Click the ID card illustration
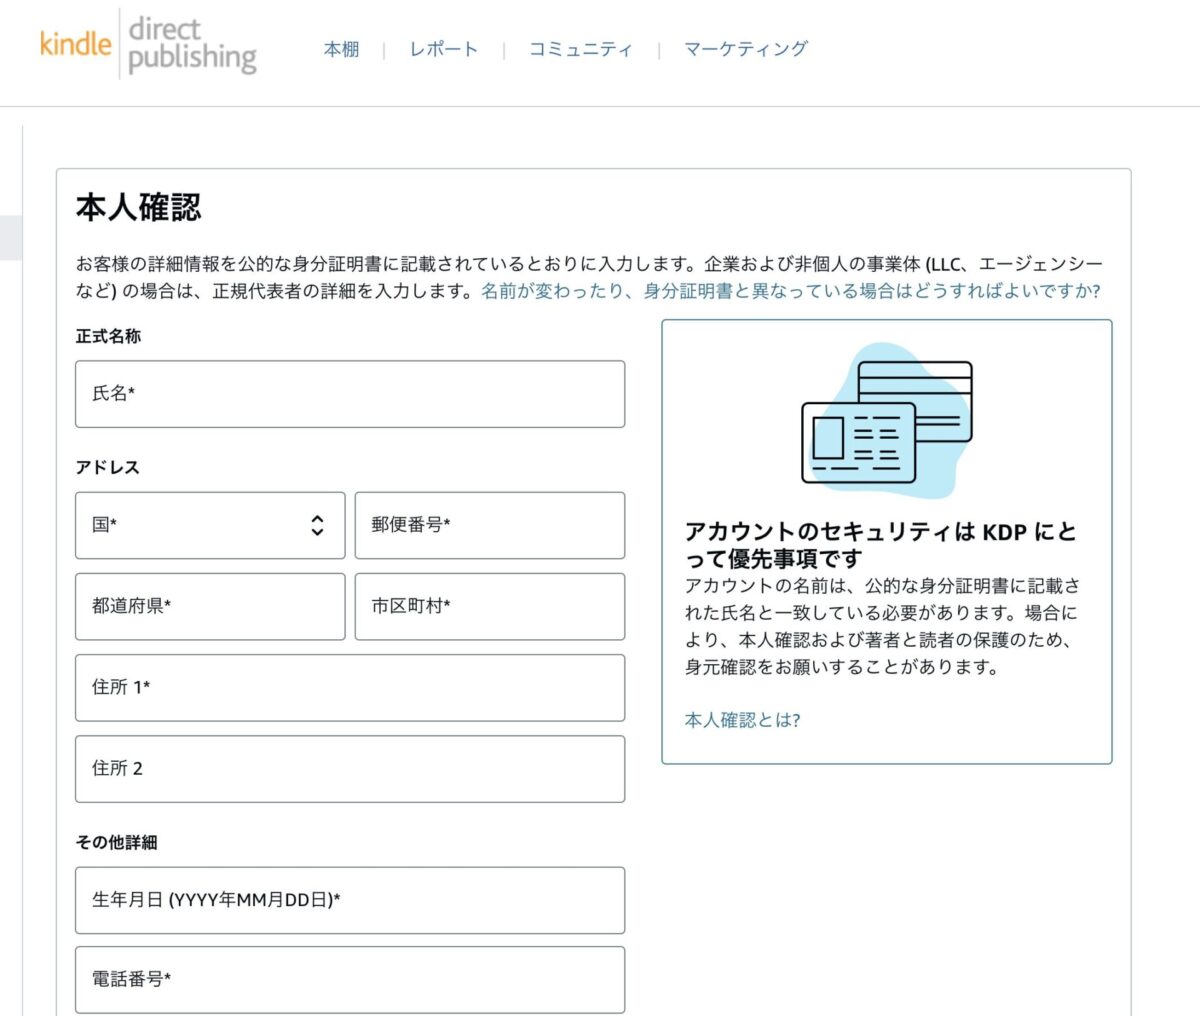This screenshot has height=1016, width=1200. pos(858,441)
